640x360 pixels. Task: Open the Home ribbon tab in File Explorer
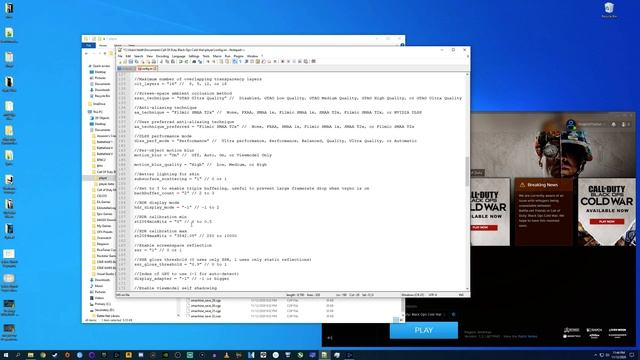point(103,45)
